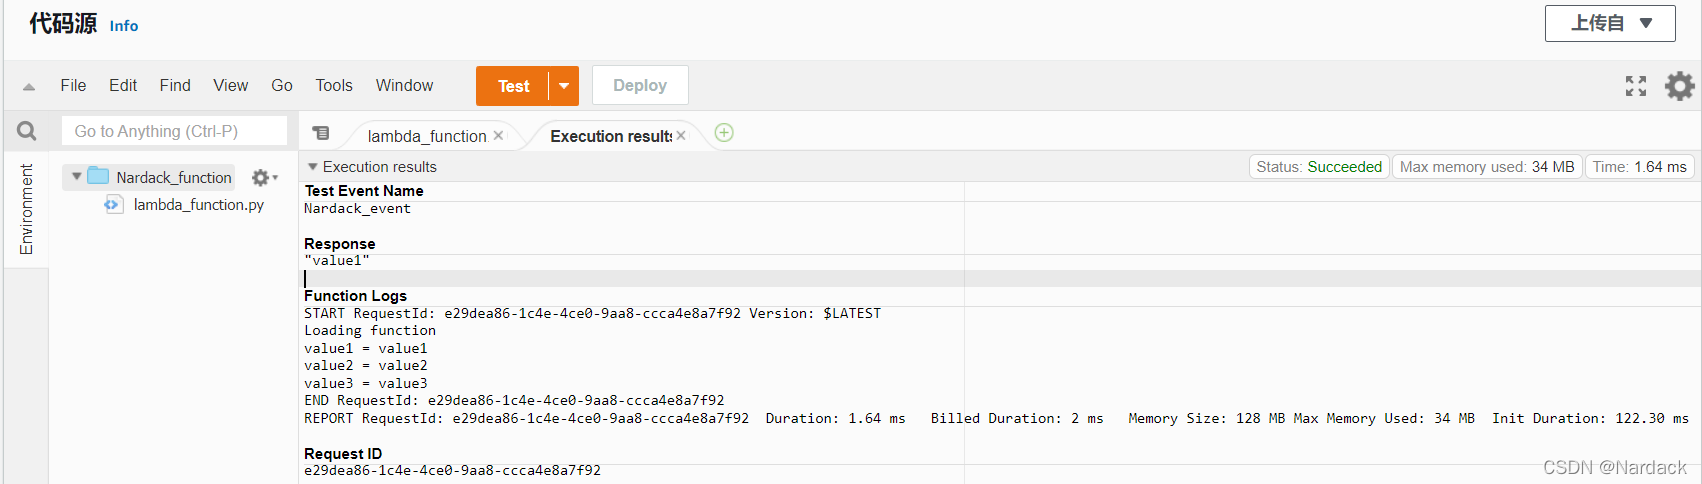The width and height of the screenshot is (1702, 484).
Task: Select the Nardack_function folder label
Action: point(174,177)
